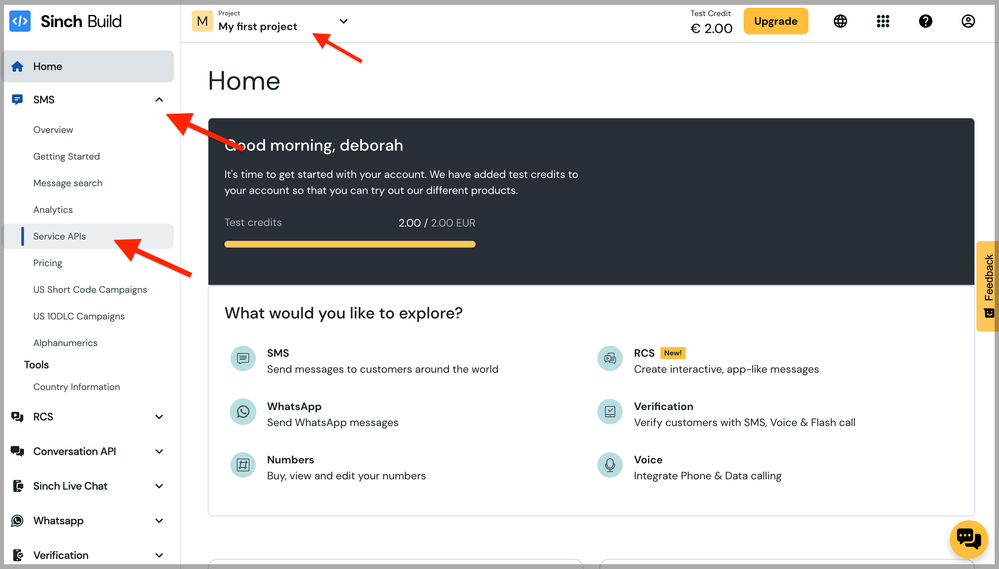Click the SMS chat icon in sidebar
The height and width of the screenshot is (569, 999).
(x=17, y=99)
